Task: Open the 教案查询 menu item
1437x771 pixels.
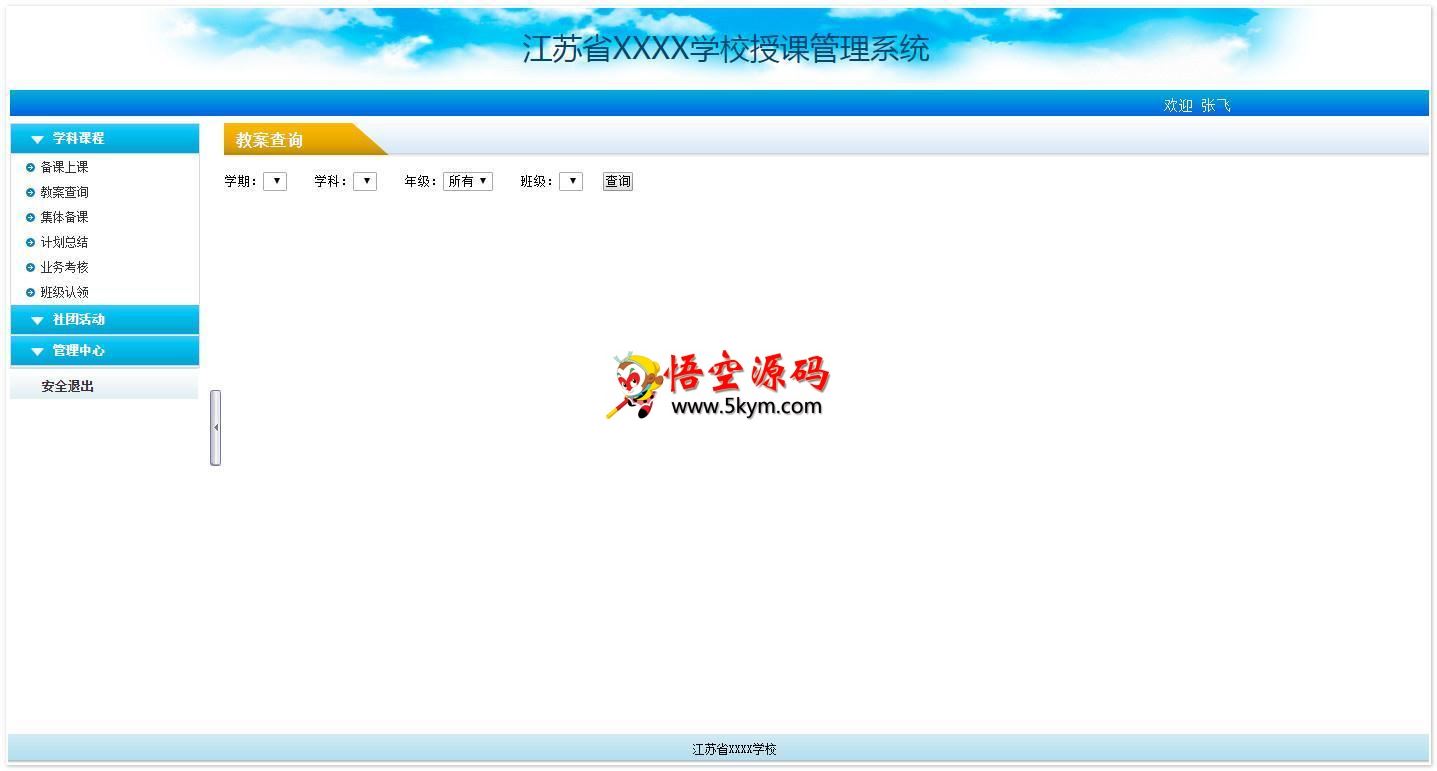Action: point(64,192)
